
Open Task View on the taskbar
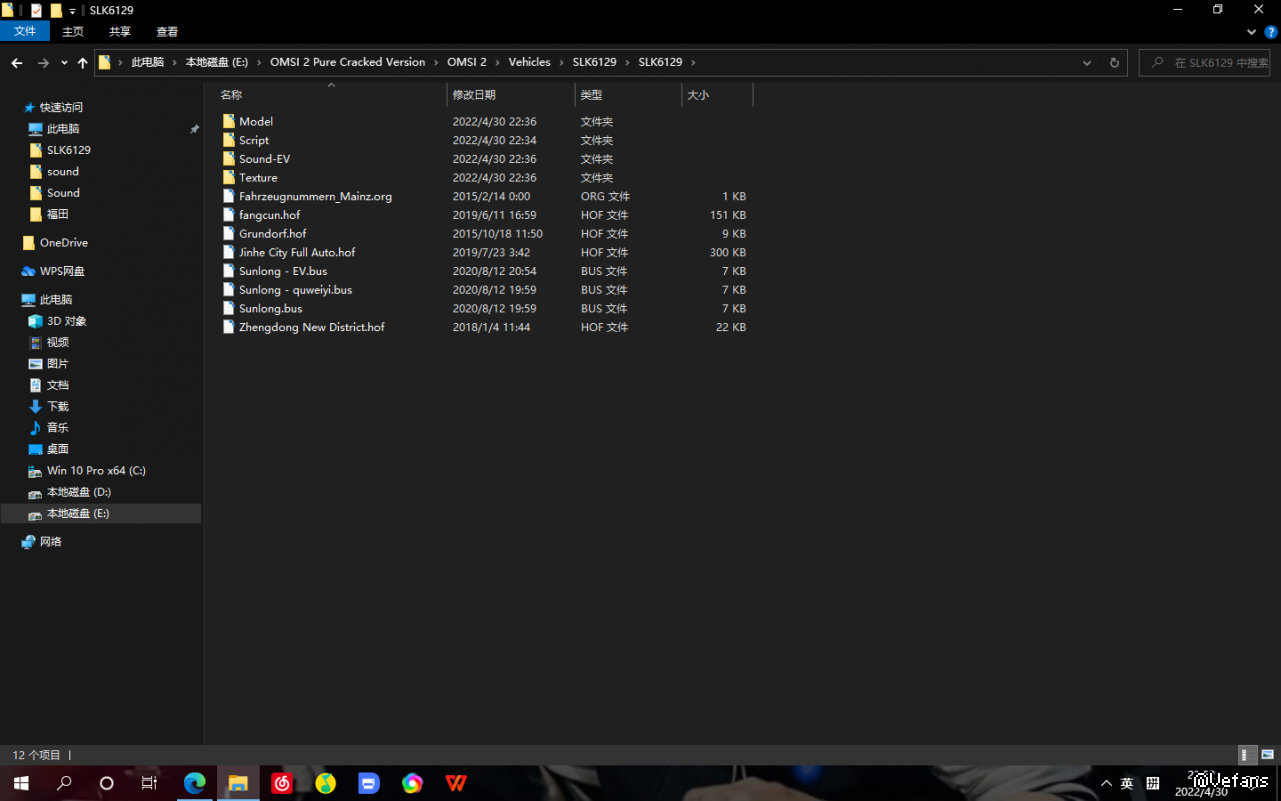pos(149,783)
